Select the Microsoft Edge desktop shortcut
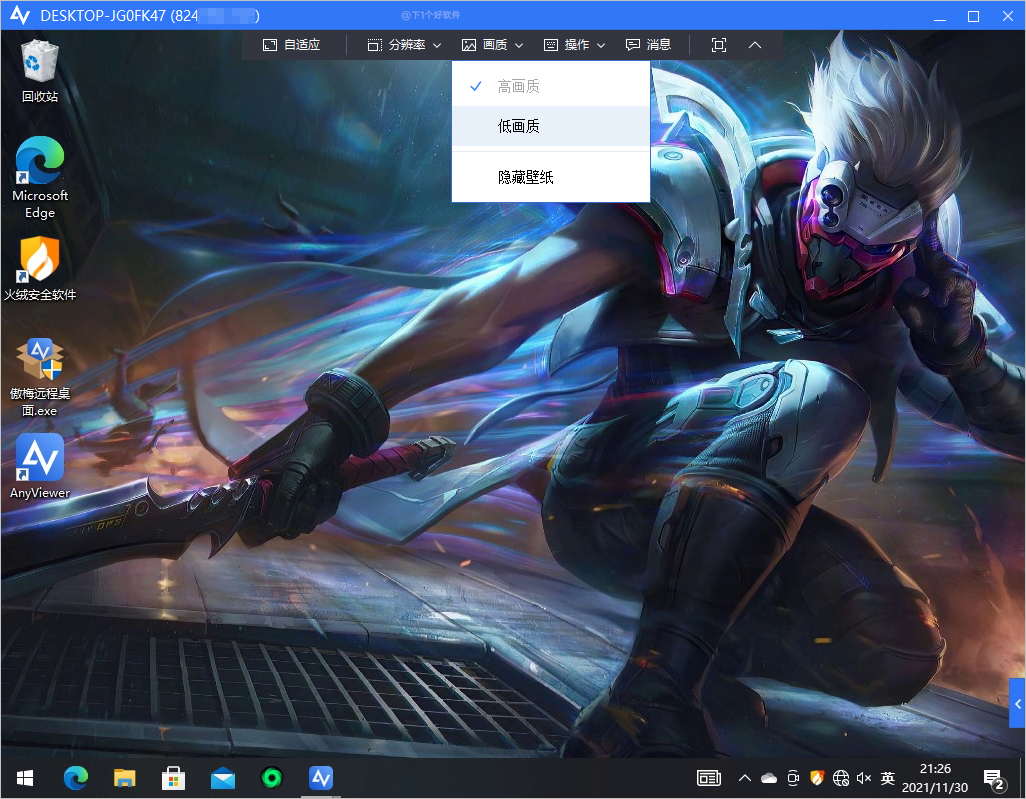Screen dimensions: 1026x799 40,177
